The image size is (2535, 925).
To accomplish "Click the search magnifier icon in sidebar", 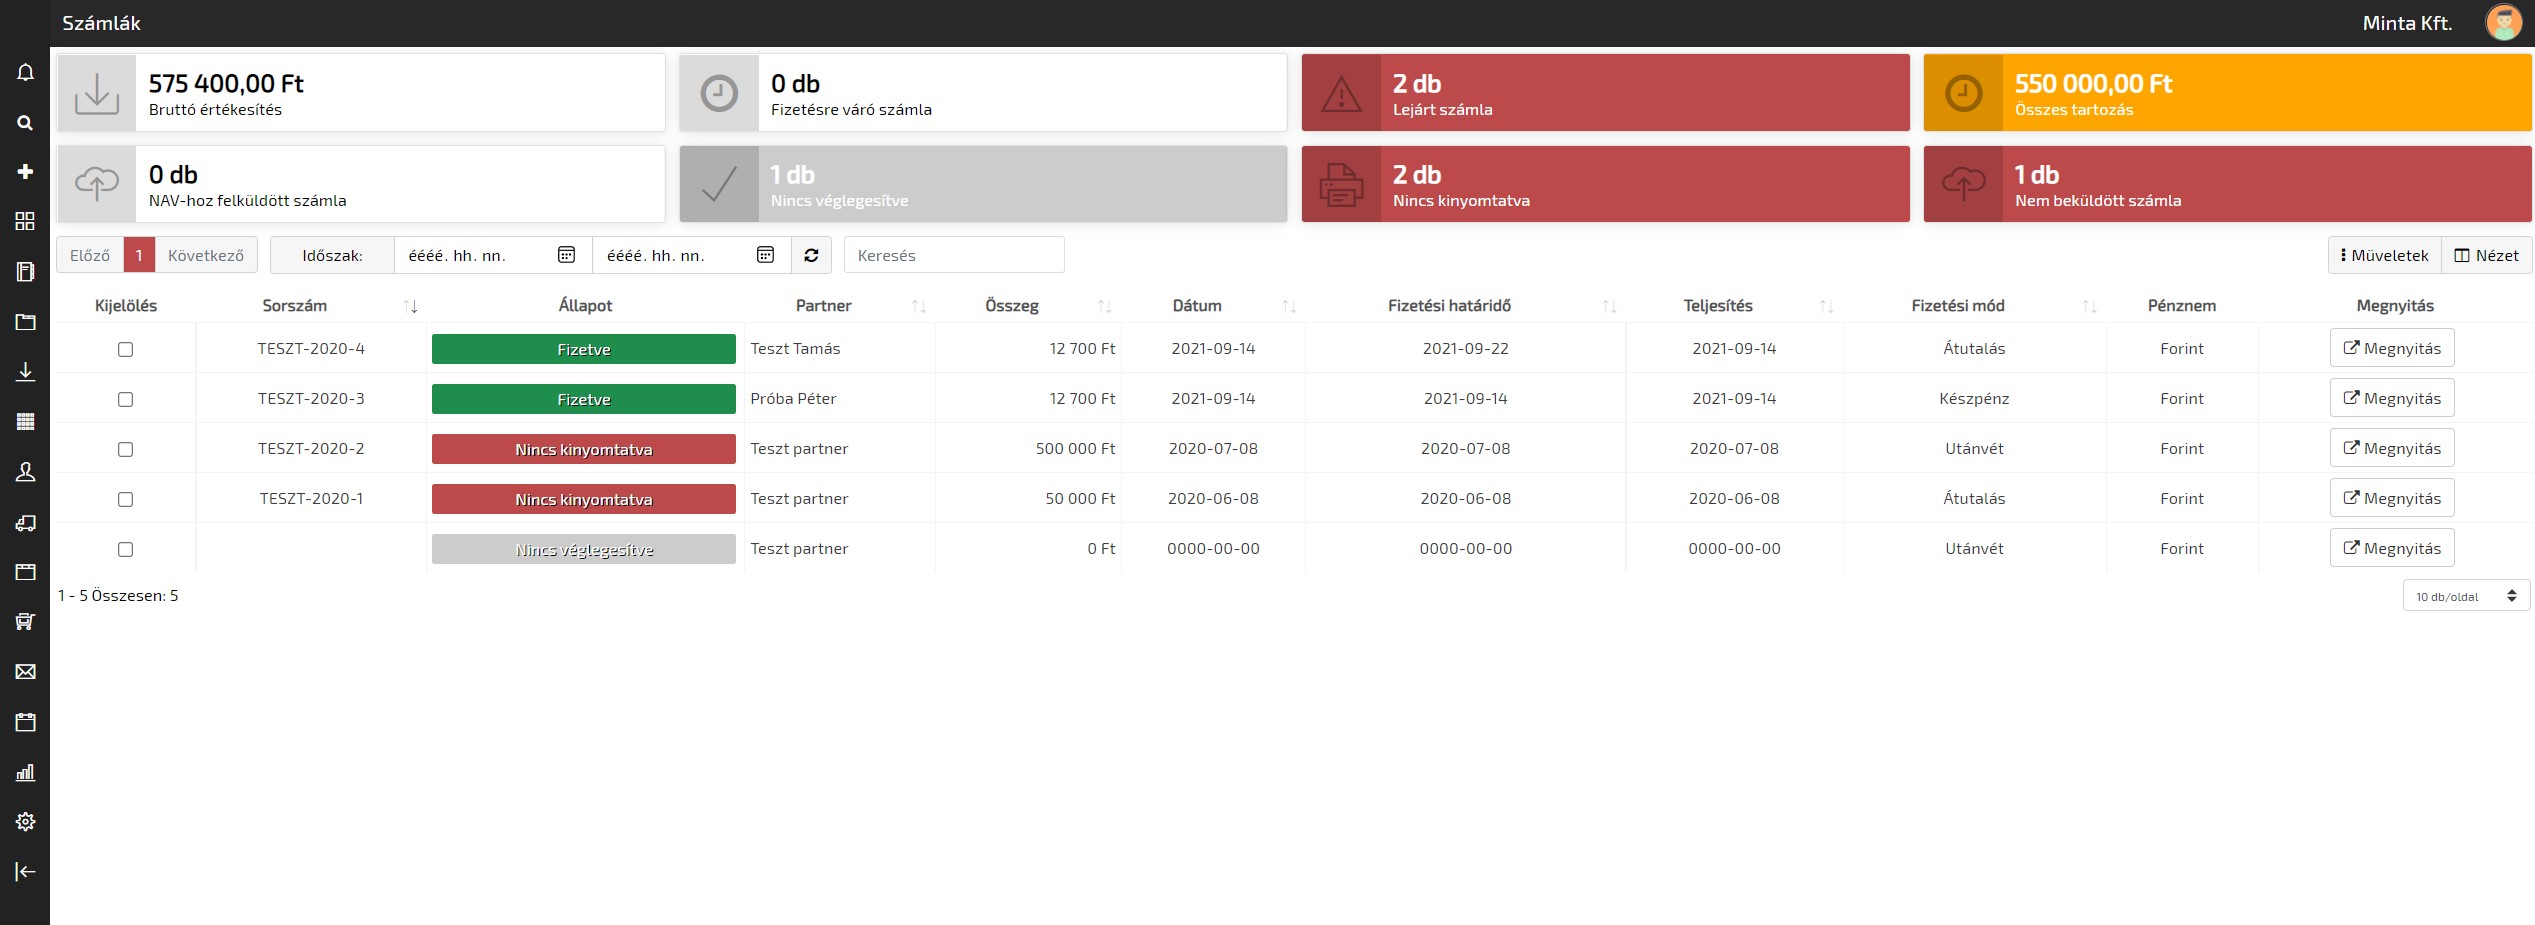I will point(25,122).
